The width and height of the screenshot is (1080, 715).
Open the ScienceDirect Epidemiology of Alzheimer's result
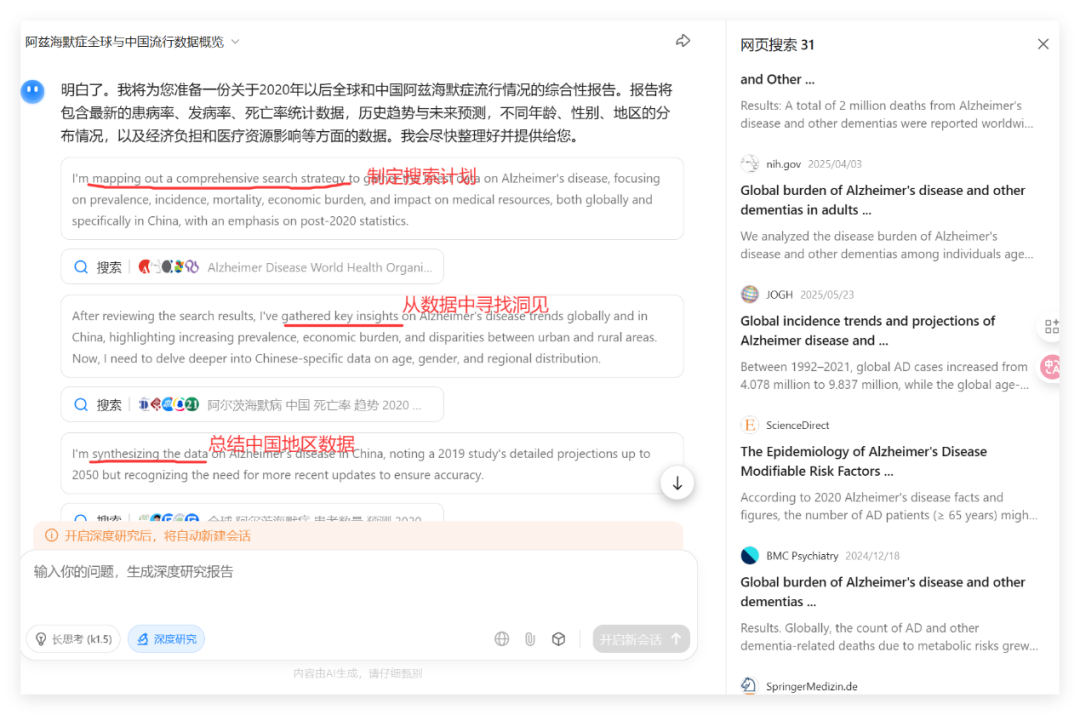(889, 470)
